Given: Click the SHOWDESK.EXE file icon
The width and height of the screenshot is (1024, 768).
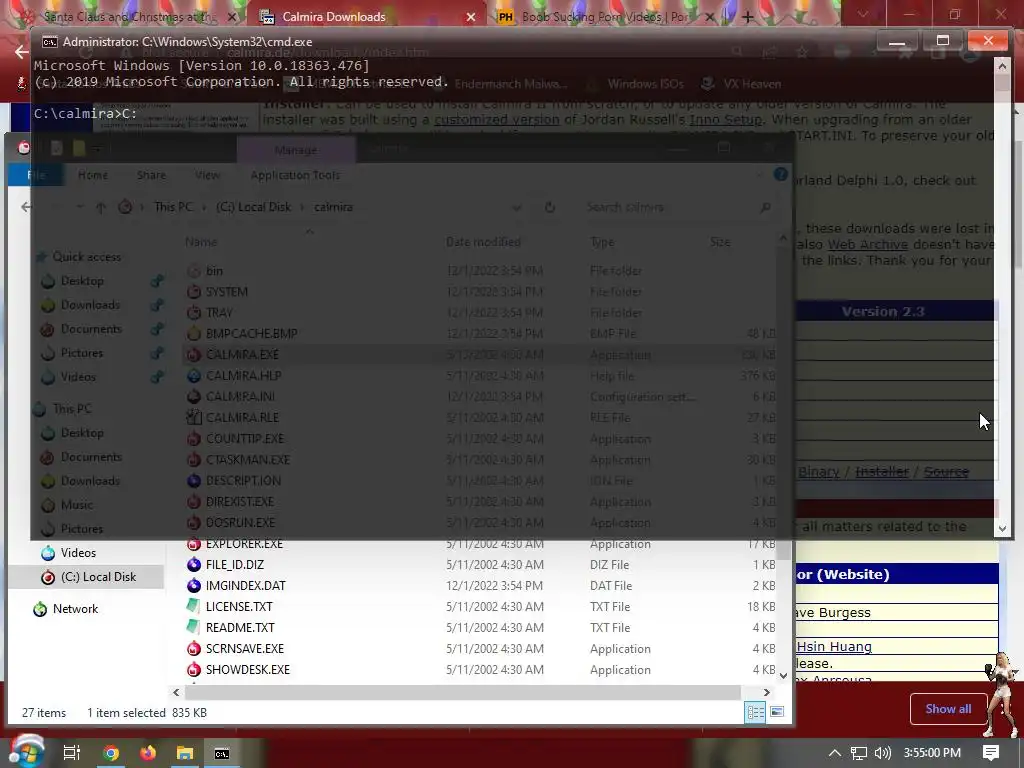Looking at the screenshot, I should 193,669.
